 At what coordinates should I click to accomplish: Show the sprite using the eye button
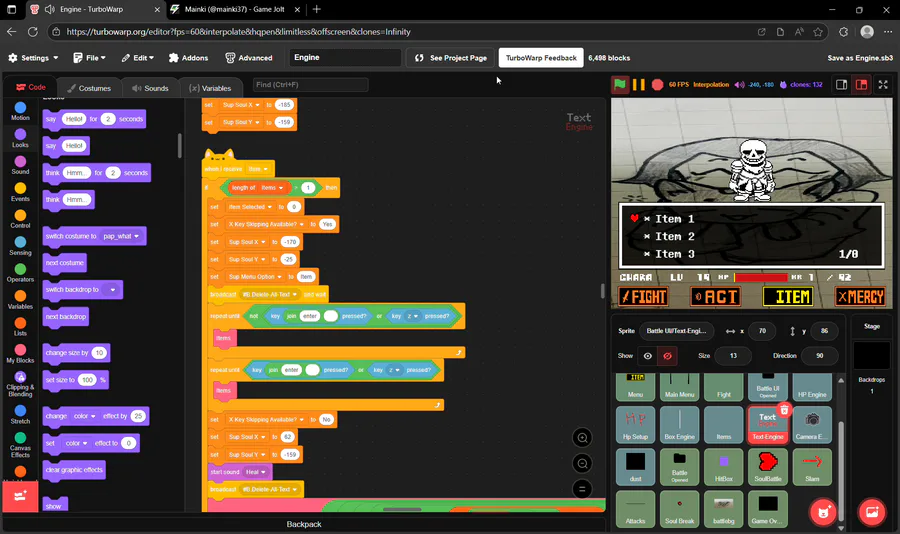647,356
